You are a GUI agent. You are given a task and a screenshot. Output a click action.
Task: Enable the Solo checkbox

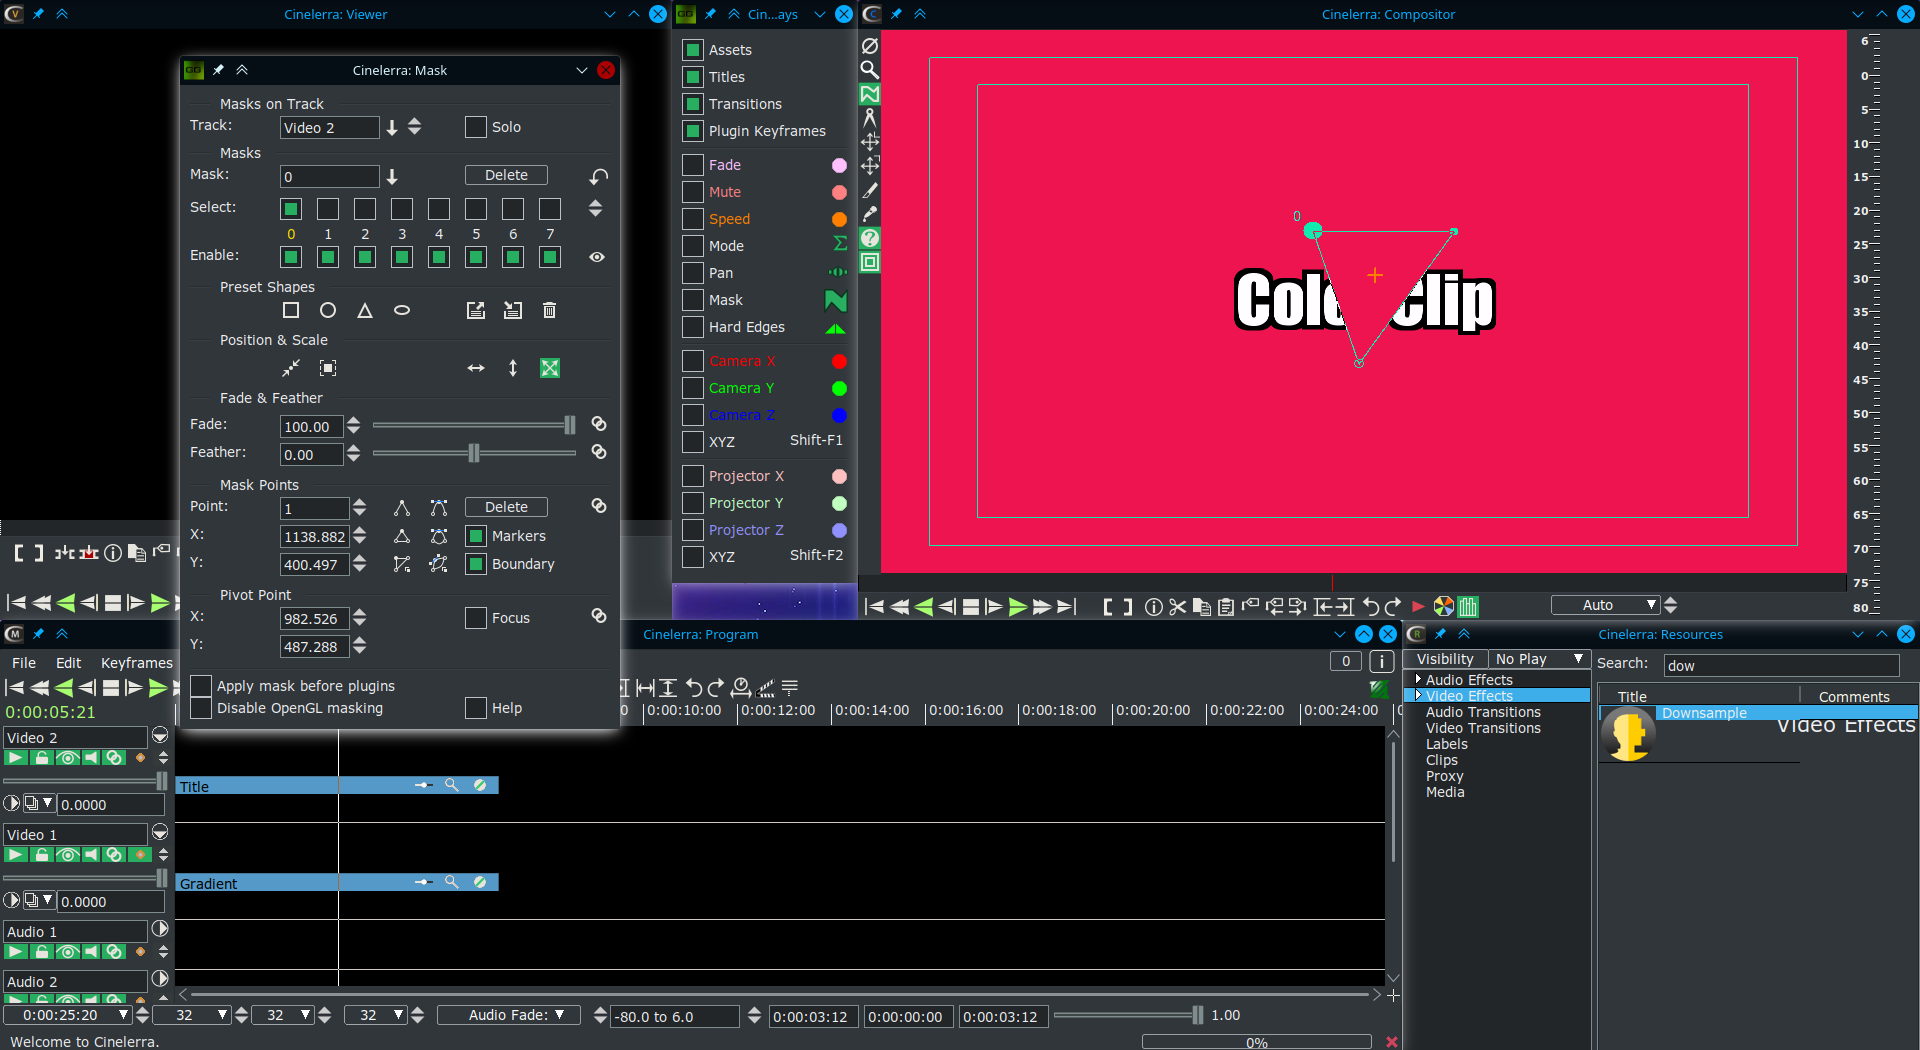476,127
